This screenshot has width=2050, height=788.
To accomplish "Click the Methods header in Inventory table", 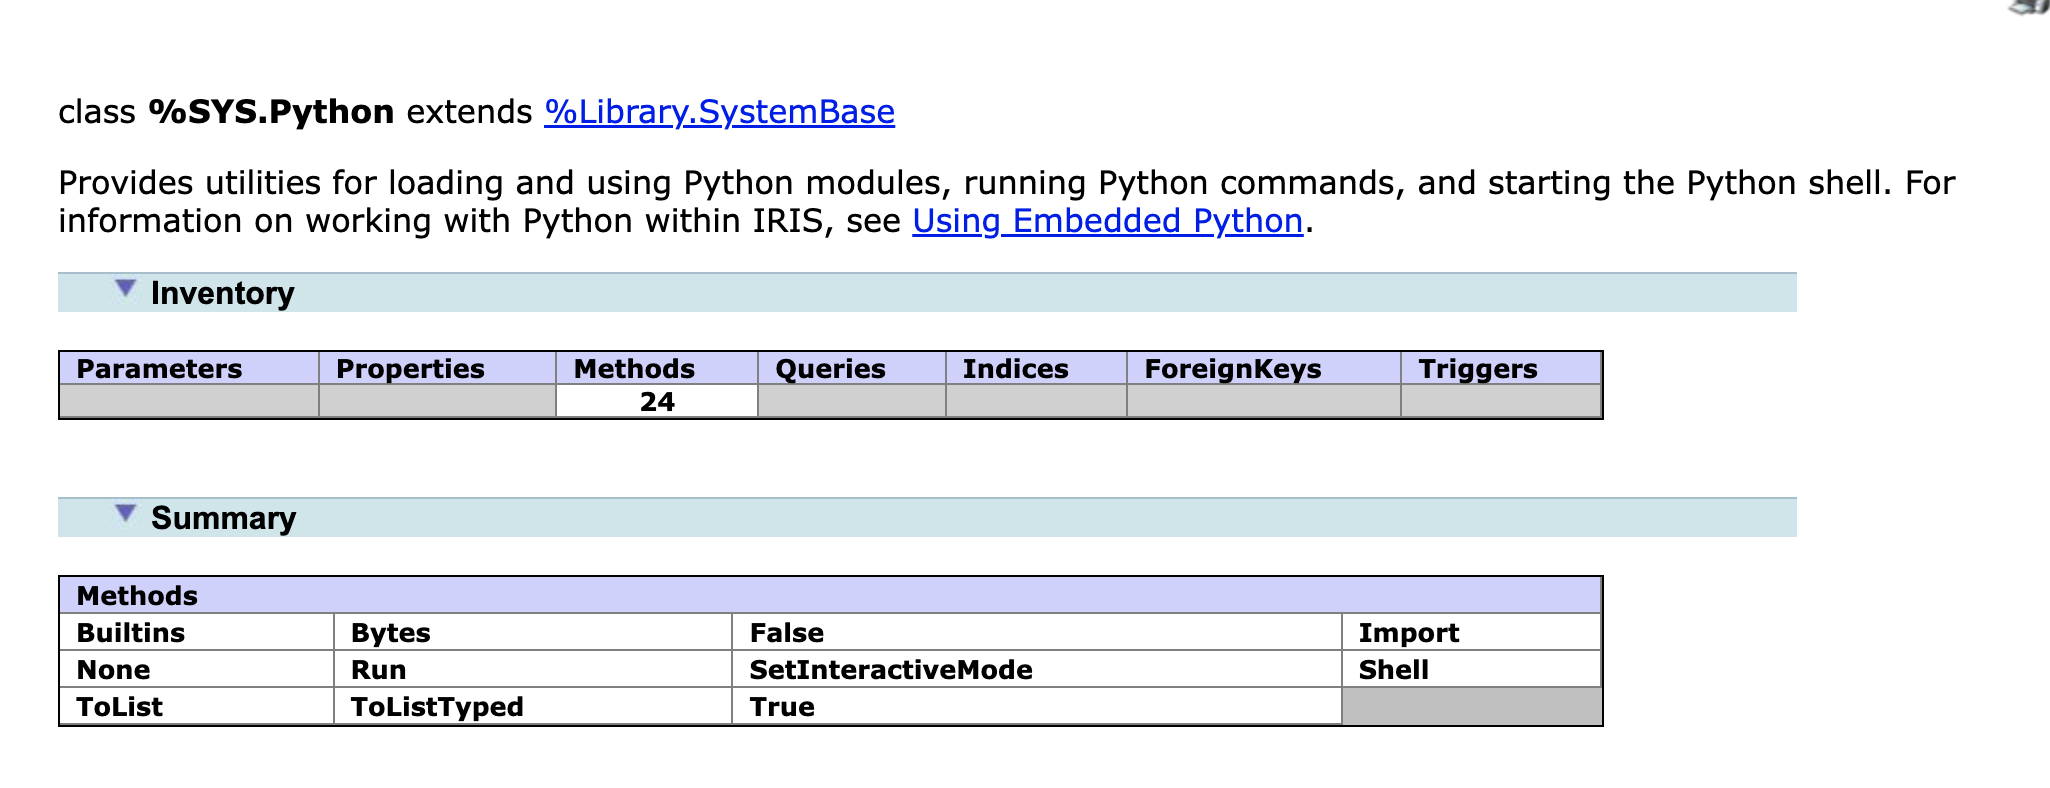I will [x=657, y=368].
